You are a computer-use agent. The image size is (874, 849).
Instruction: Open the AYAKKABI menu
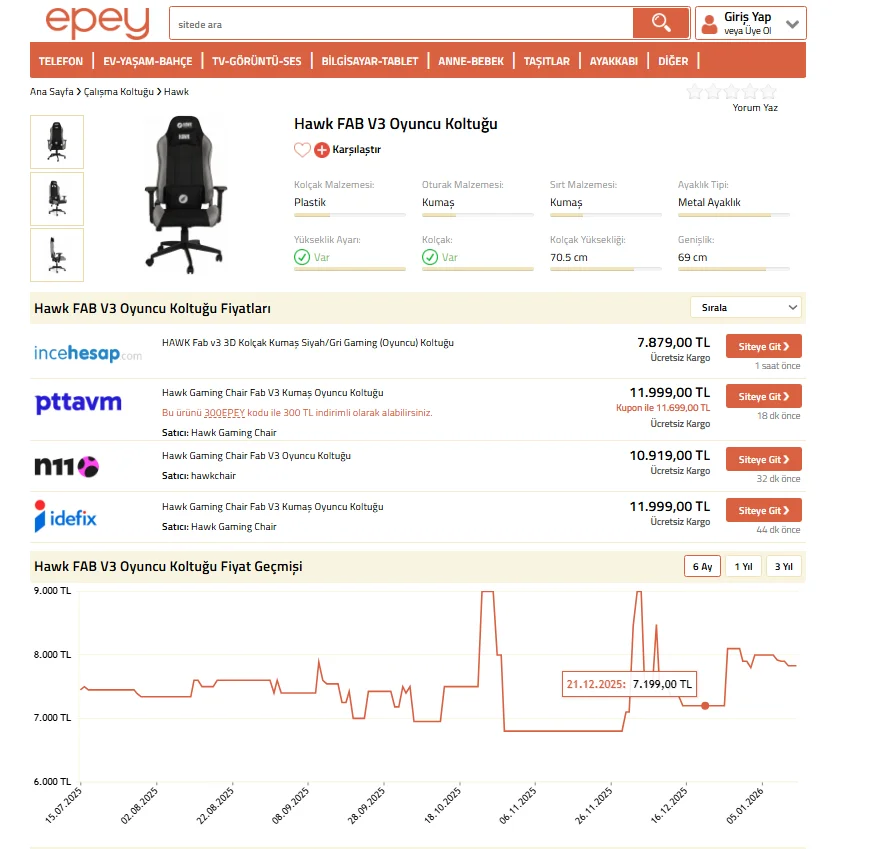pyautogui.click(x=614, y=61)
